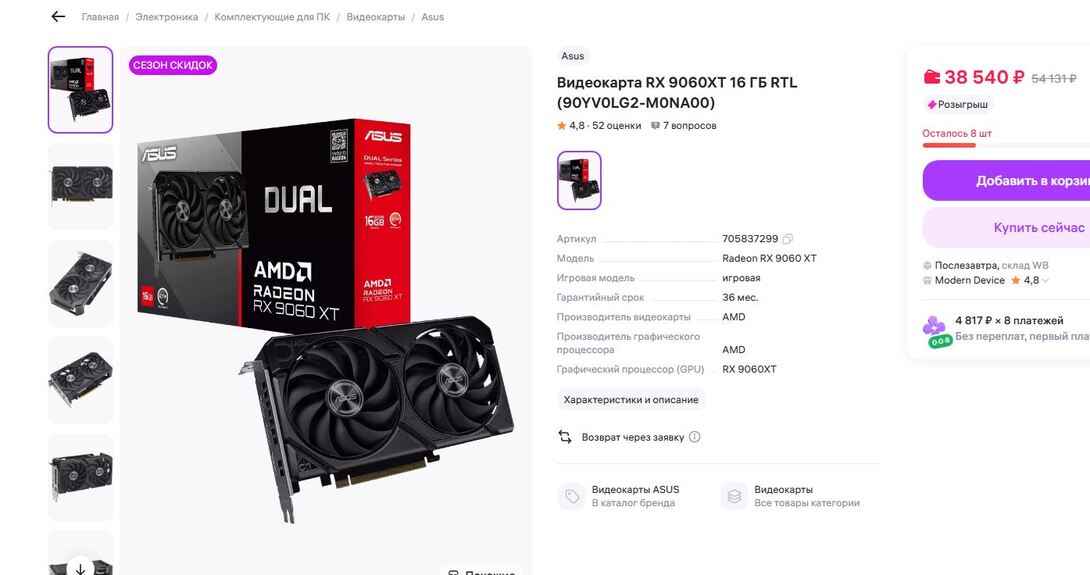Viewport: 1090px width, 575px height.
Task: Select the second thumbnail showing card front view
Action: [81, 186]
